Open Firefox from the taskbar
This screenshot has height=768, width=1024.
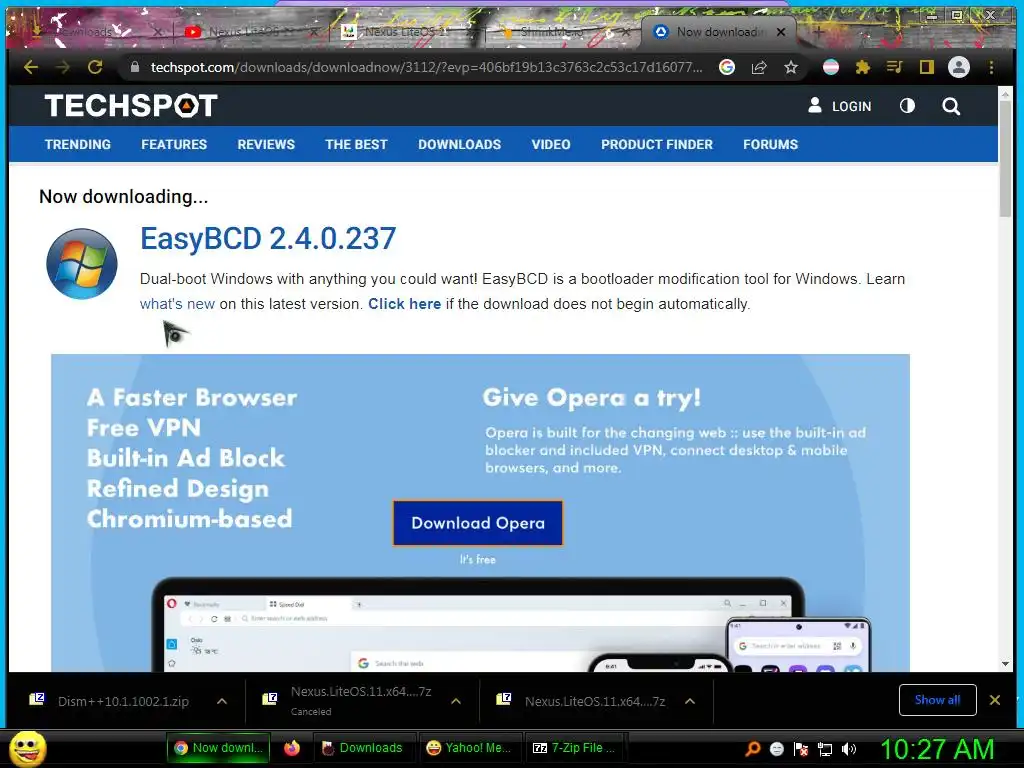point(292,748)
